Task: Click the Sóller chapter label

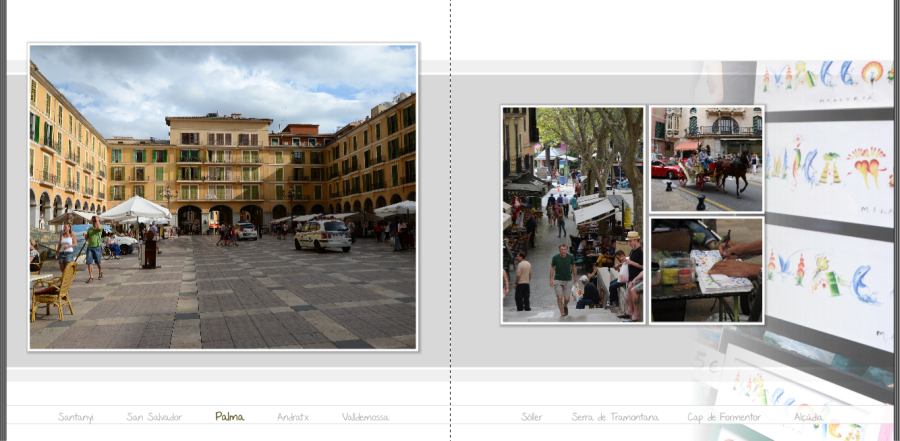Action: coord(532,417)
